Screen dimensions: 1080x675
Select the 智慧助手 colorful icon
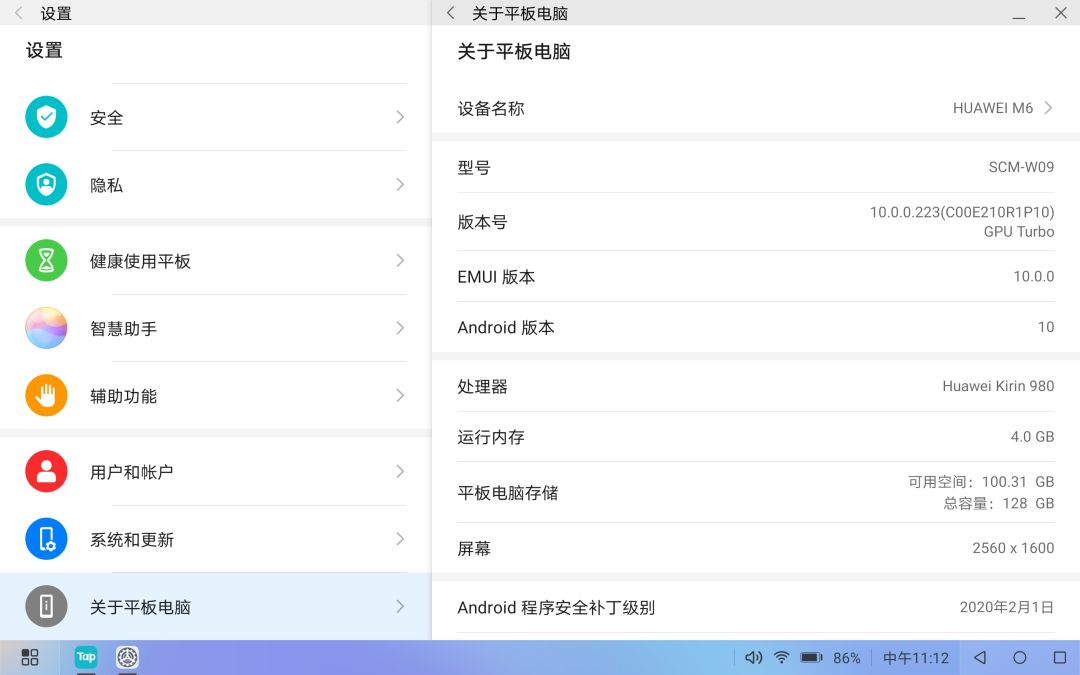click(46, 328)
